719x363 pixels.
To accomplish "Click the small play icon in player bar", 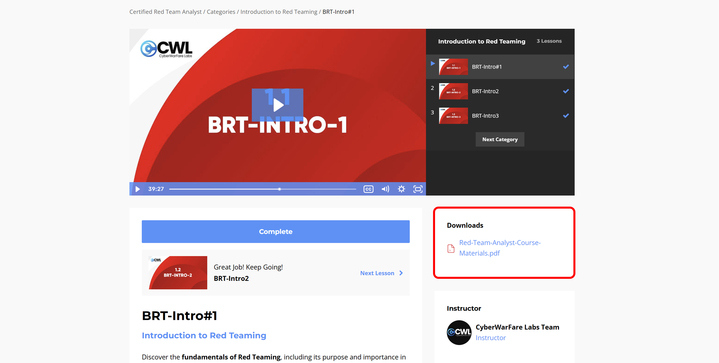I will (137, 189).
